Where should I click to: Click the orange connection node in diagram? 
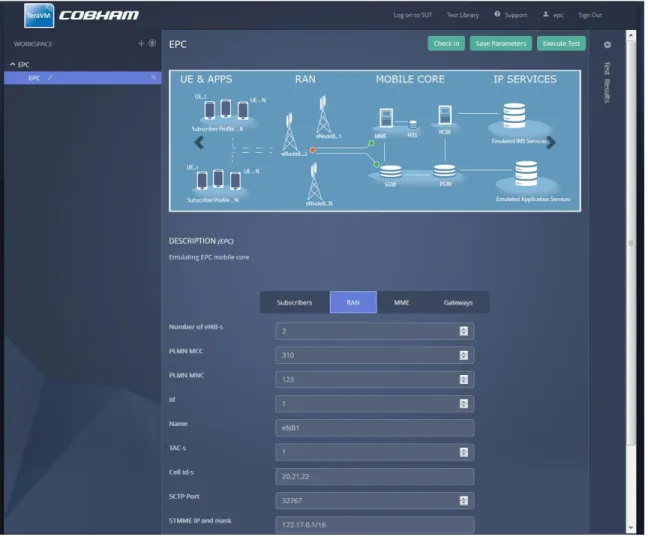312,150
